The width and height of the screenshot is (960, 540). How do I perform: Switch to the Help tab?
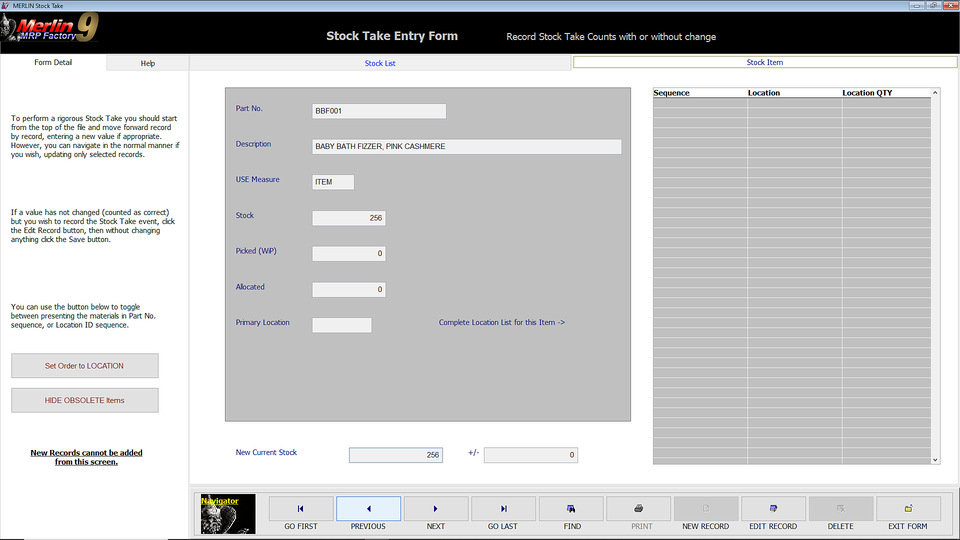pyautogui.click(x=148, y=63)
